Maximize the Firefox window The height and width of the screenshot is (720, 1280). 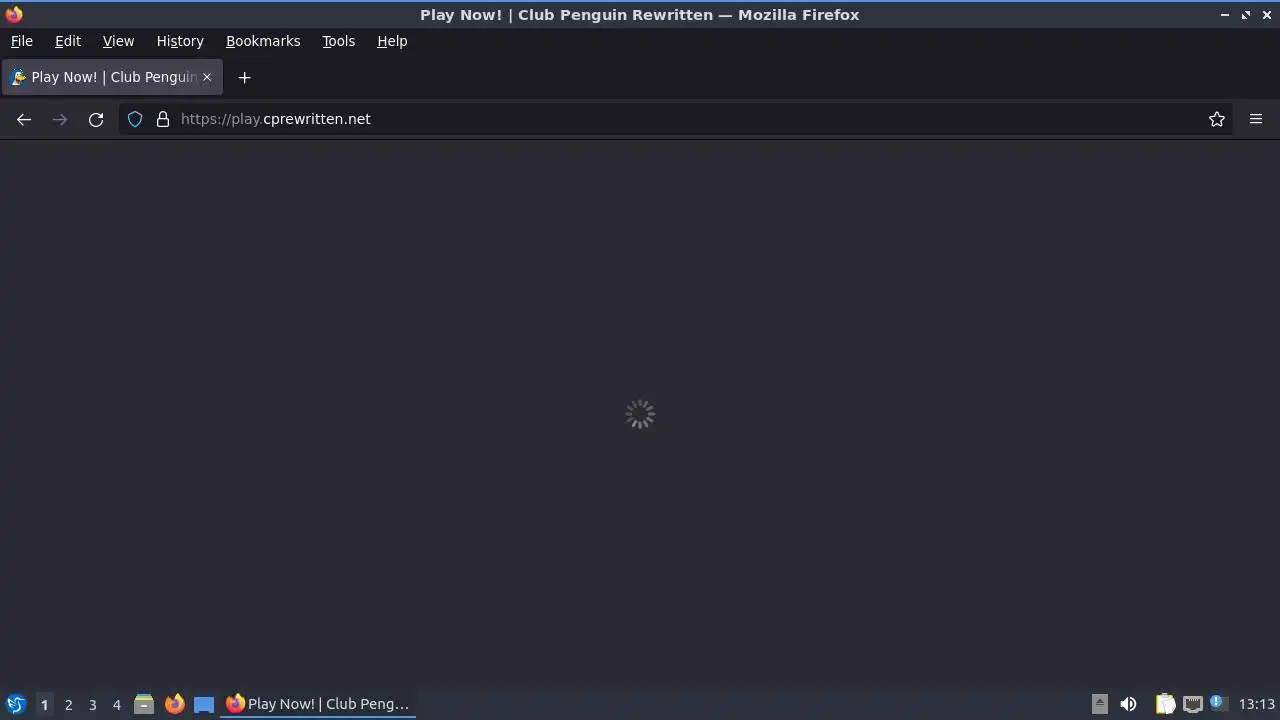[1246, 14]
